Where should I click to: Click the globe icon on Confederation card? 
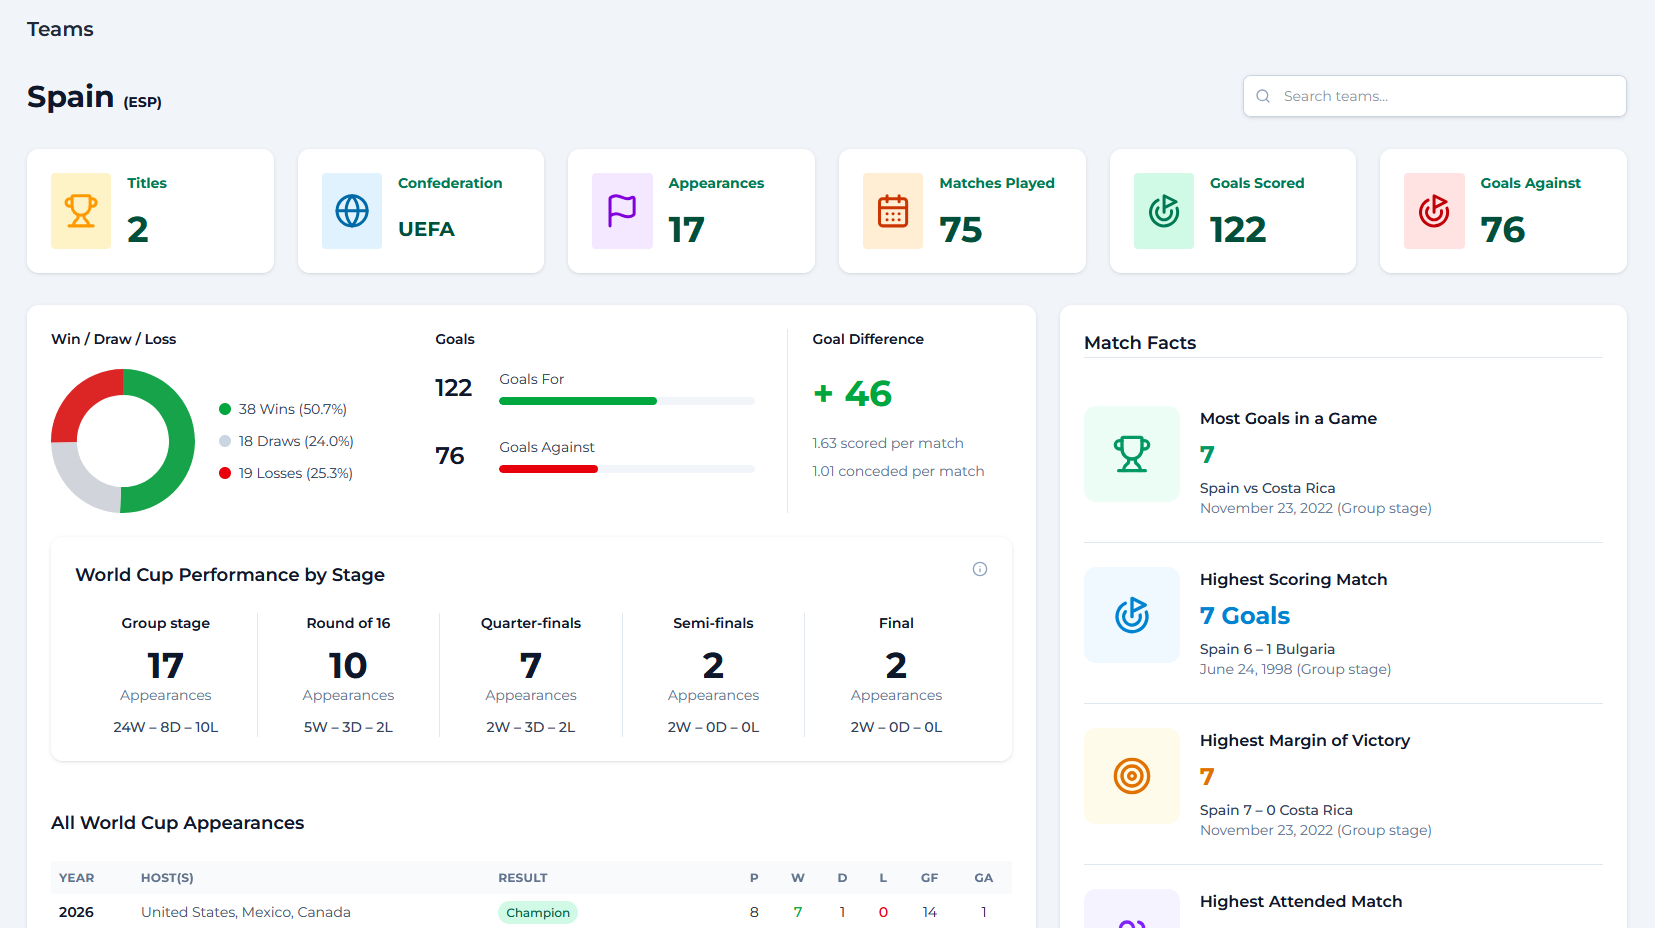point(352,211)
